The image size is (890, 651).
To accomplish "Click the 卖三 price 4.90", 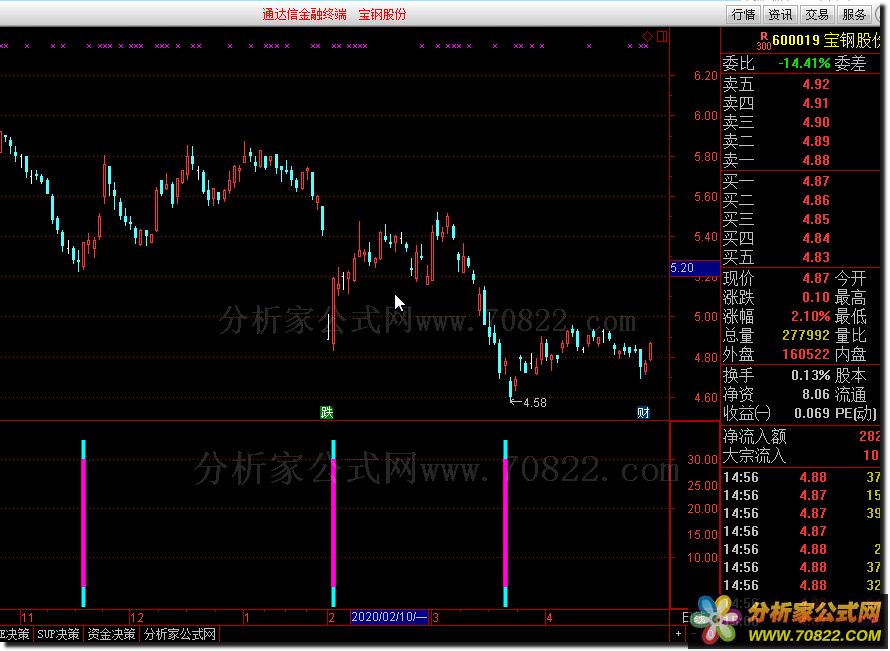I will point(816,122).
